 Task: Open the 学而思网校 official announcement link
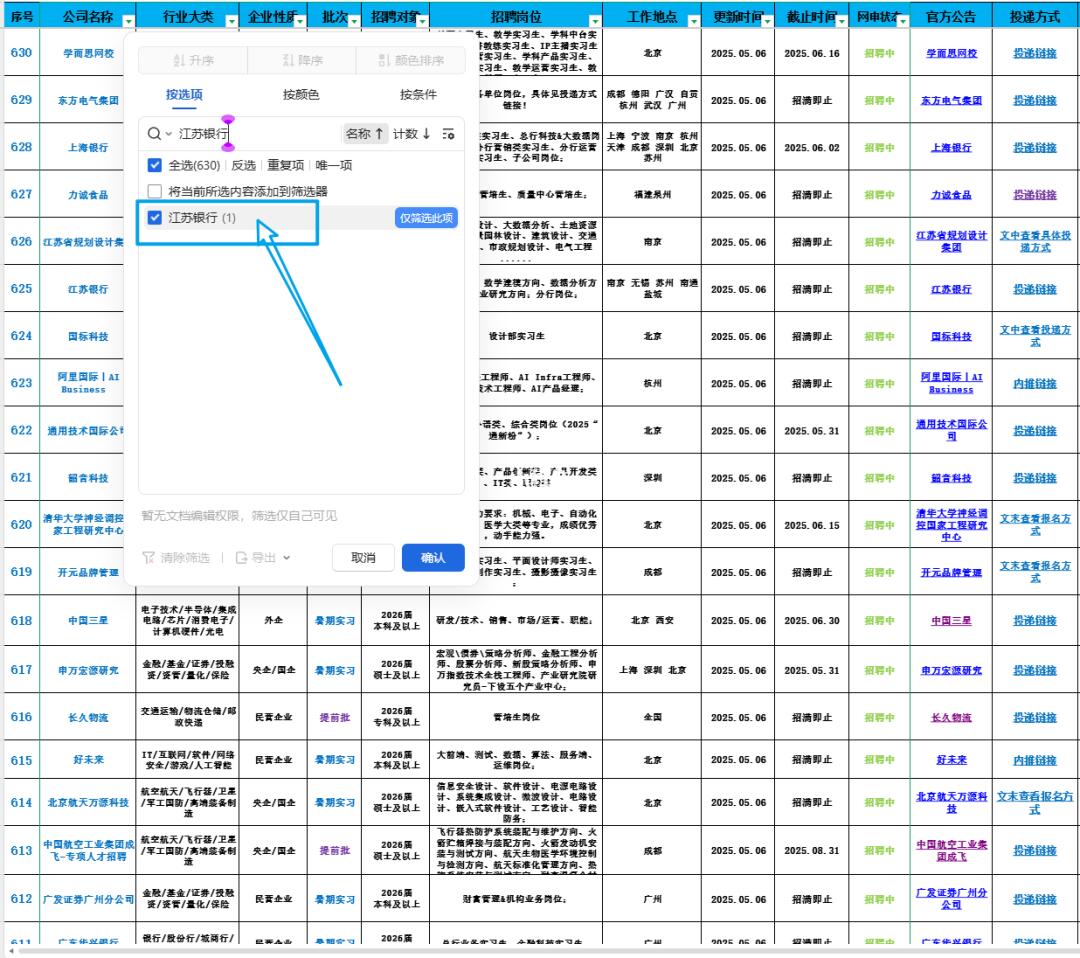click(x=951, y=53)
